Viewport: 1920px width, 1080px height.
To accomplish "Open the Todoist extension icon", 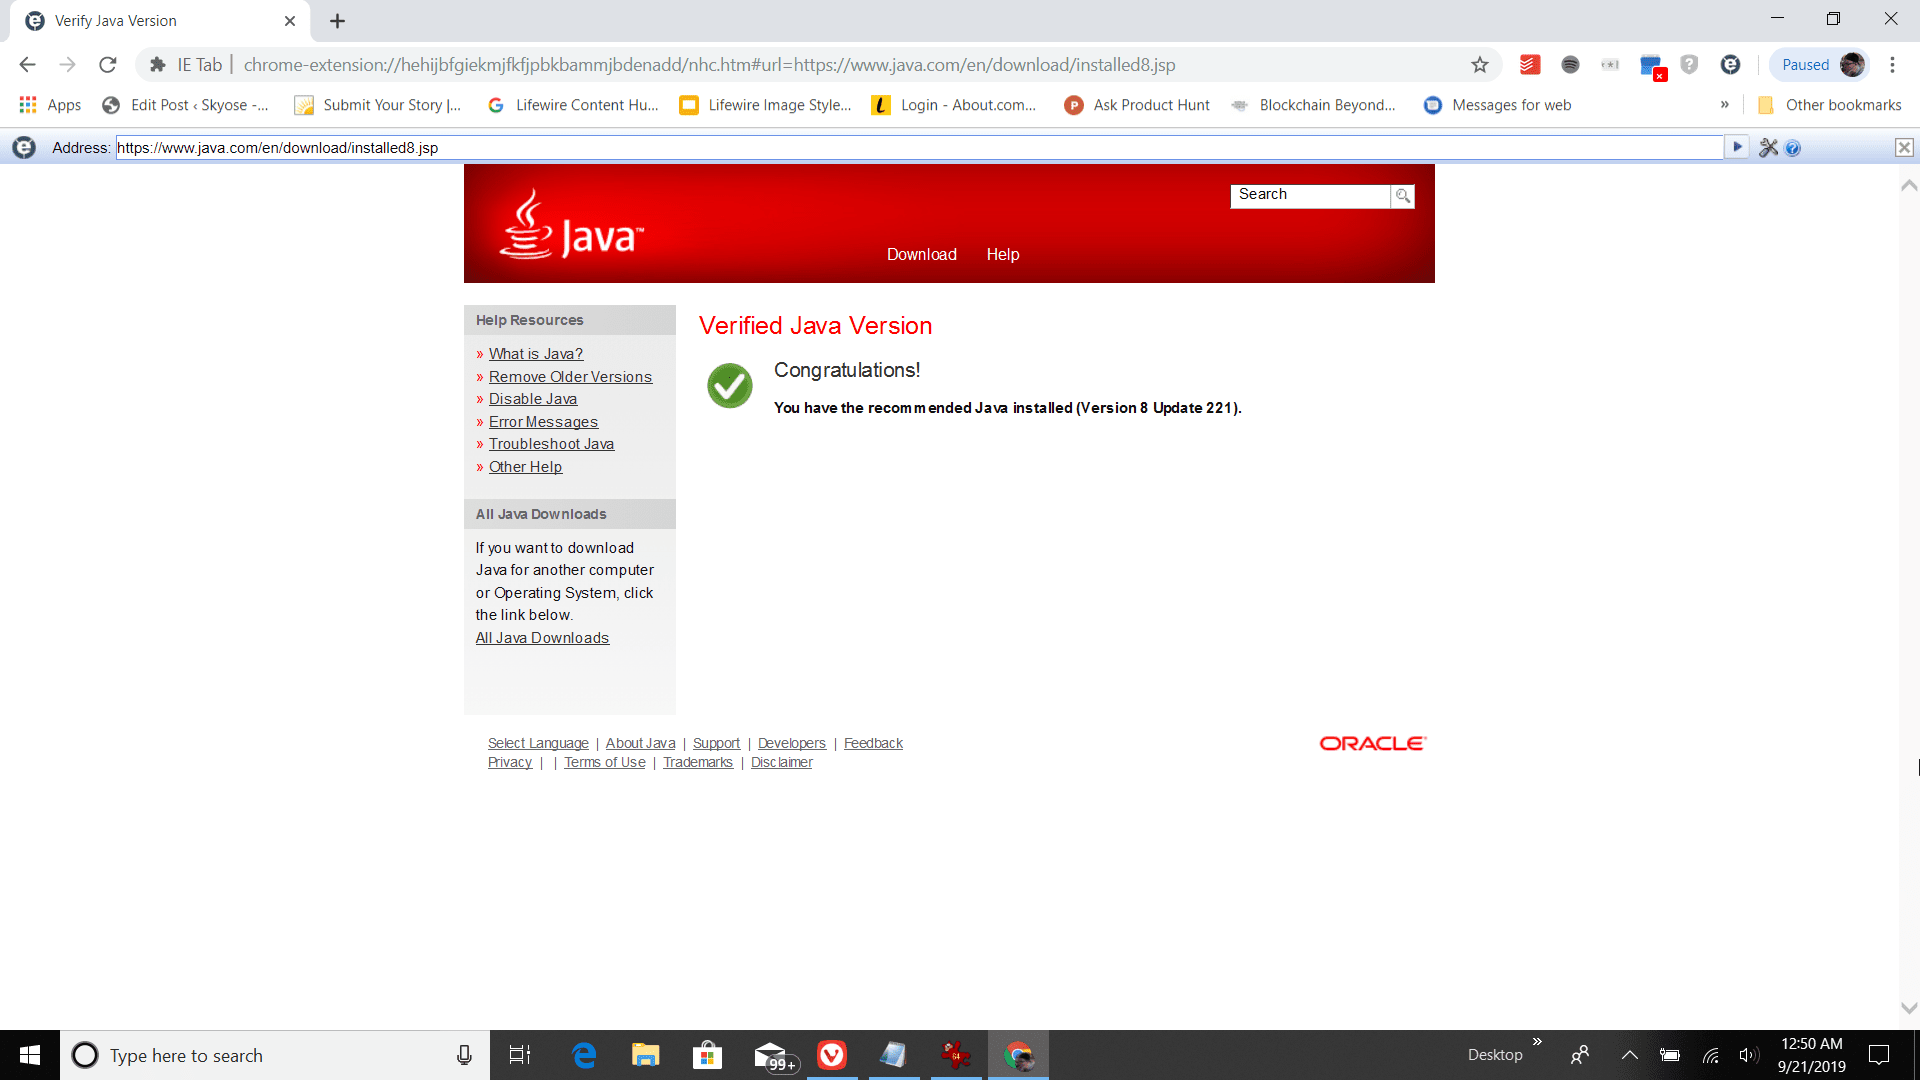I will pos(1529,65).
